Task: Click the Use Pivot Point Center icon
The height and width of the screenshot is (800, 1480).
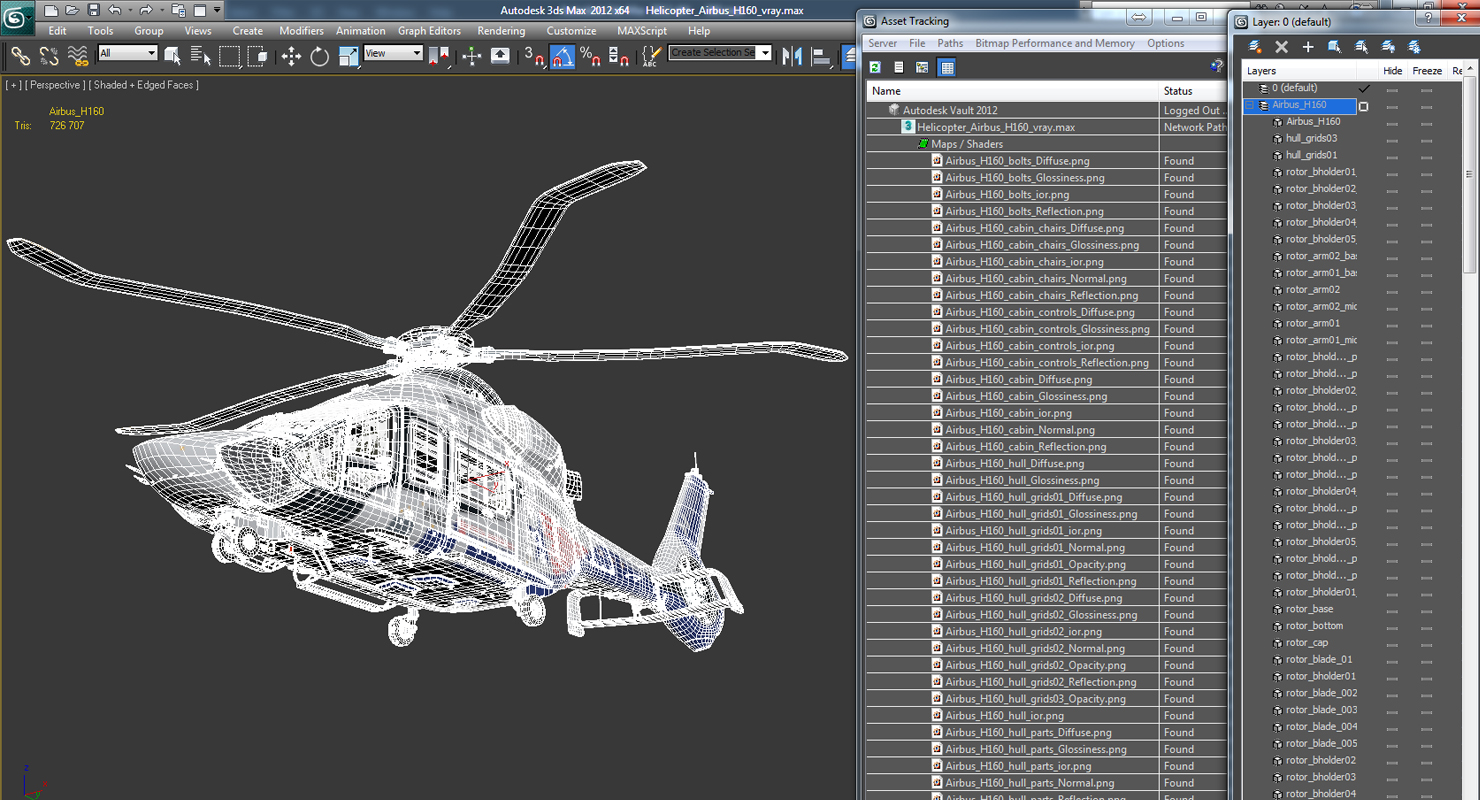Action: [439, 56]
